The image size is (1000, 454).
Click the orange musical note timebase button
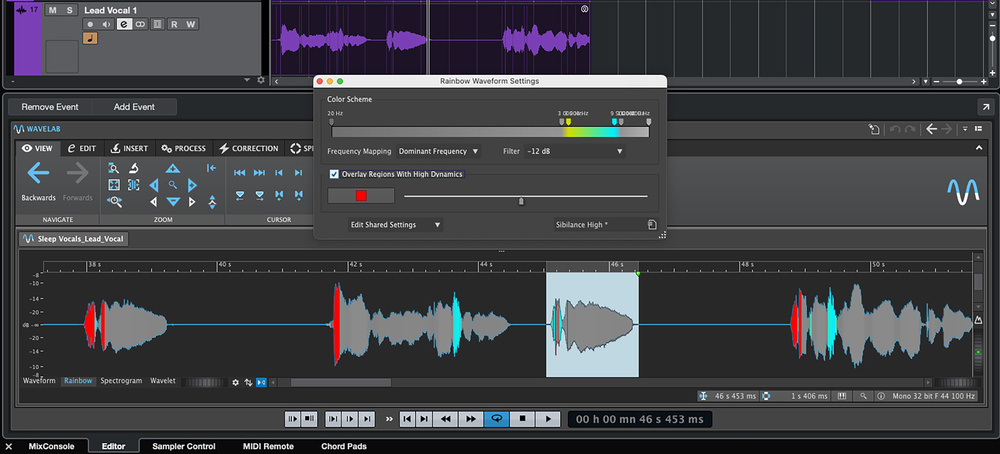click(x=90, y=39)
